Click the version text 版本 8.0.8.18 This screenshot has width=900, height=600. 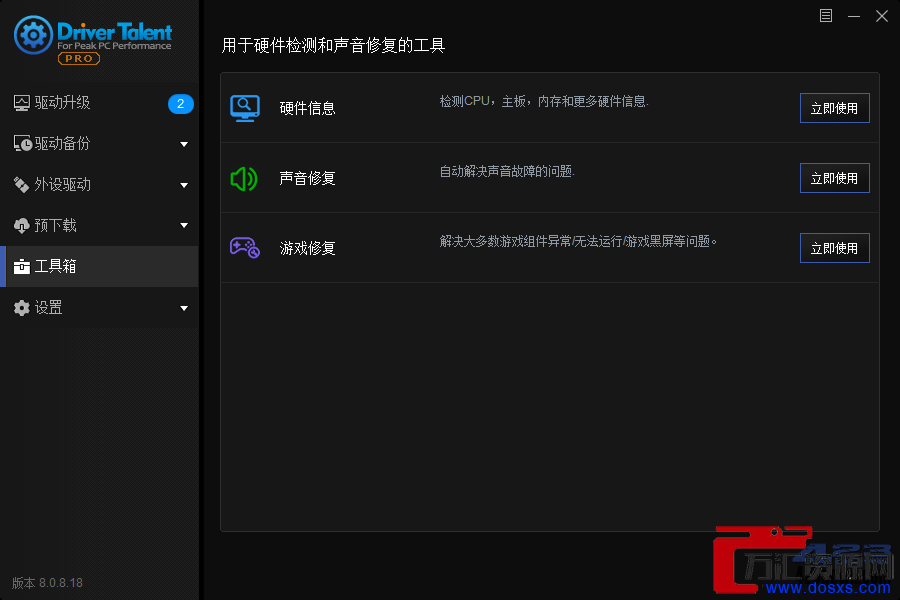coord(47,583)
